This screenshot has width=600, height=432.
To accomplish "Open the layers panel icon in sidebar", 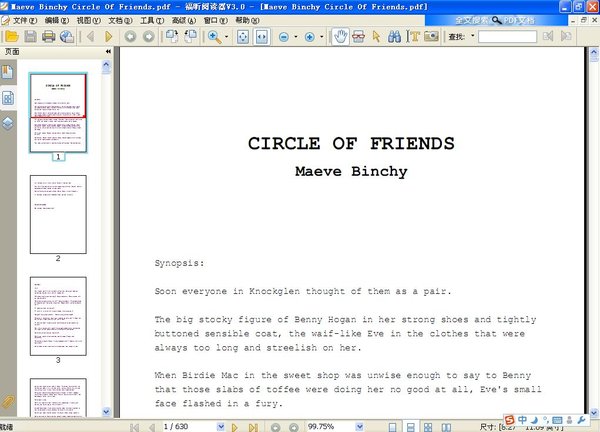I will (8, 123).
